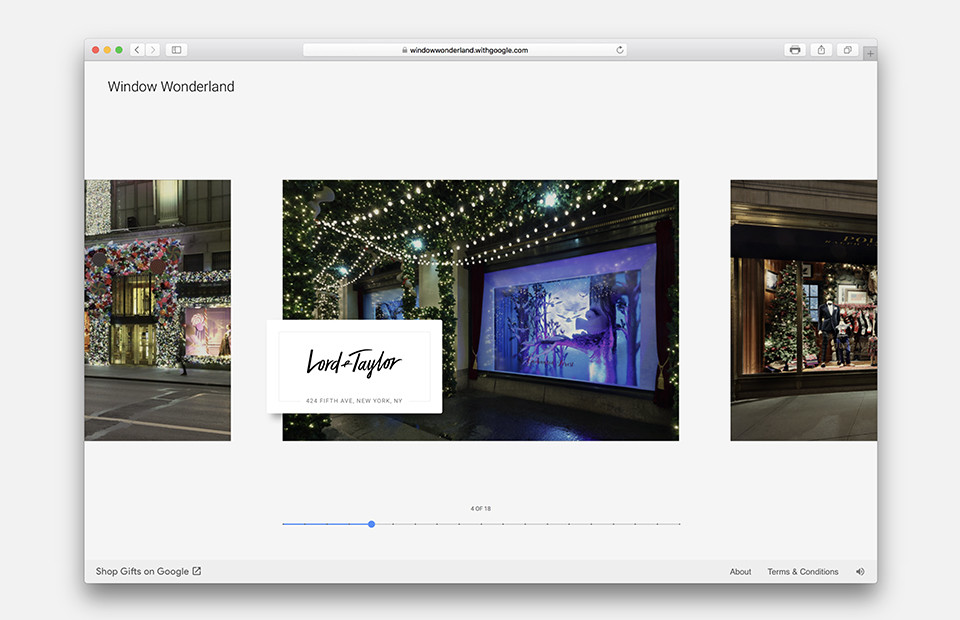
Task: Jump to the last tick on the slider track
Action: [x=679, y=525]
